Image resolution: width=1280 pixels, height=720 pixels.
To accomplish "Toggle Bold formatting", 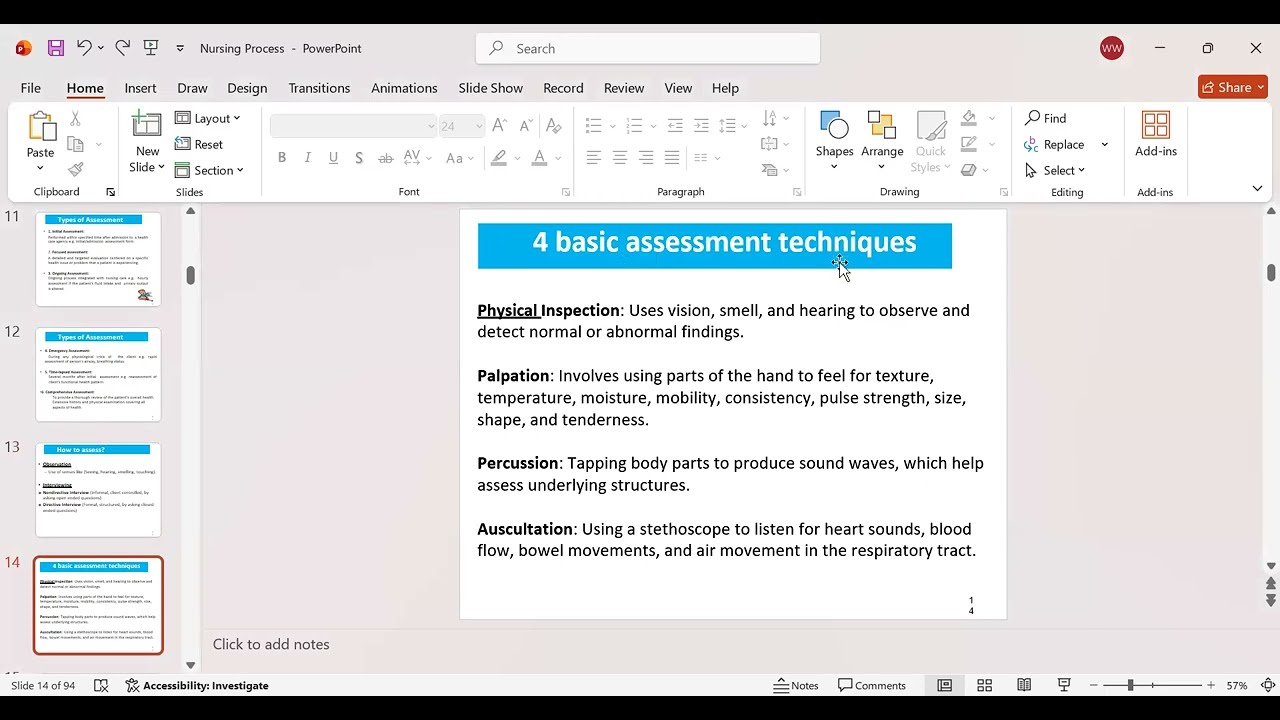I will pos(282,158).
